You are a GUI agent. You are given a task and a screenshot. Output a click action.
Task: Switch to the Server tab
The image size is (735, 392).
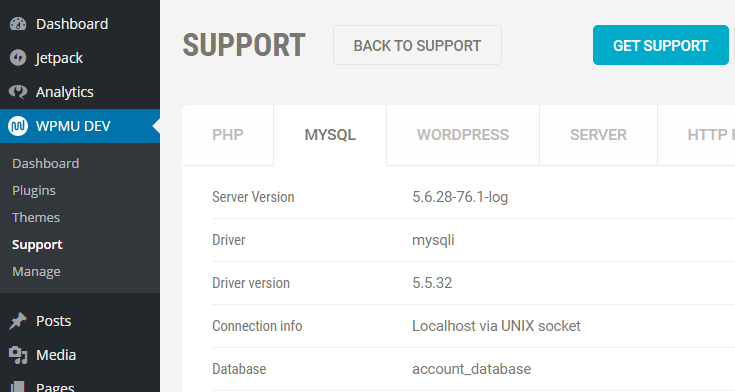[598, 135]
